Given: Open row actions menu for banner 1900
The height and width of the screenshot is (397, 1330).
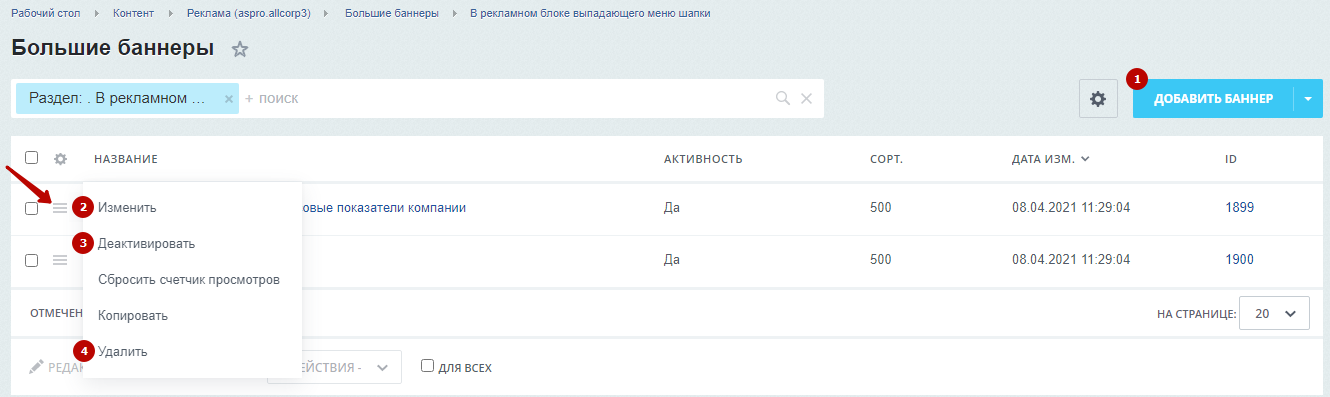Looking at the screenshot, I should click(60, 260).
